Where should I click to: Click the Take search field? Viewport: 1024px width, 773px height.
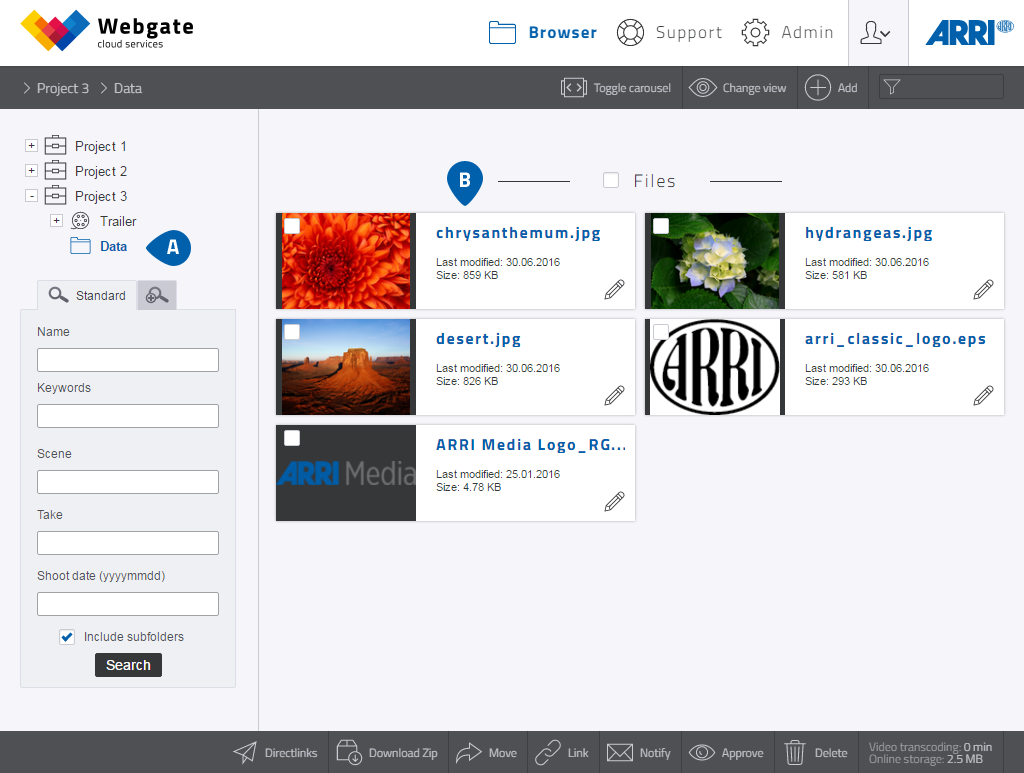[x=128, y=543]
